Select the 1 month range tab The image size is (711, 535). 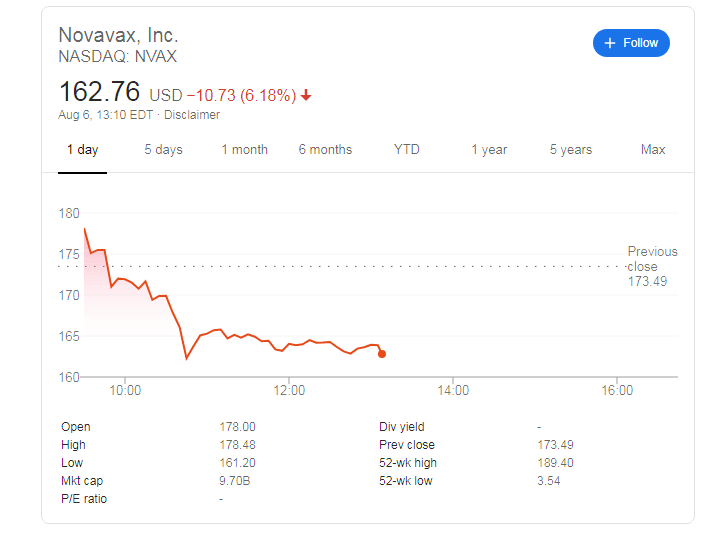(x=244, y=150)
